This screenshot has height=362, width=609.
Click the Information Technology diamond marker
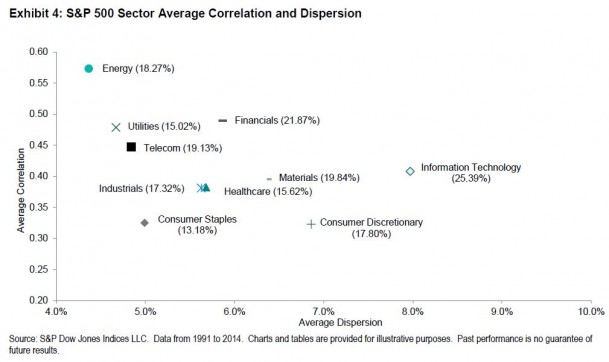tap(410, 171)
